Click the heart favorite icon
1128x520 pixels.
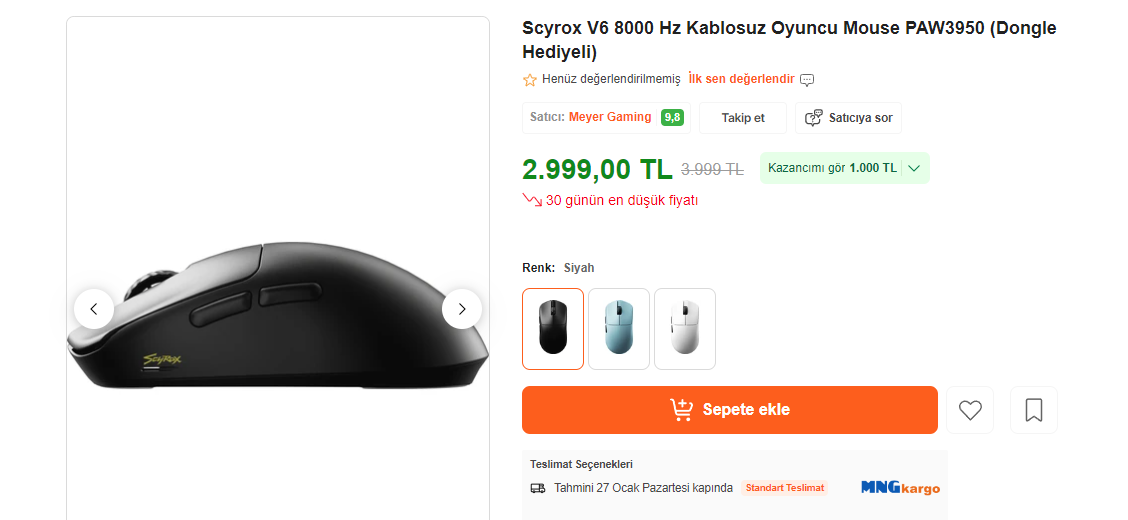pos(970,410)
